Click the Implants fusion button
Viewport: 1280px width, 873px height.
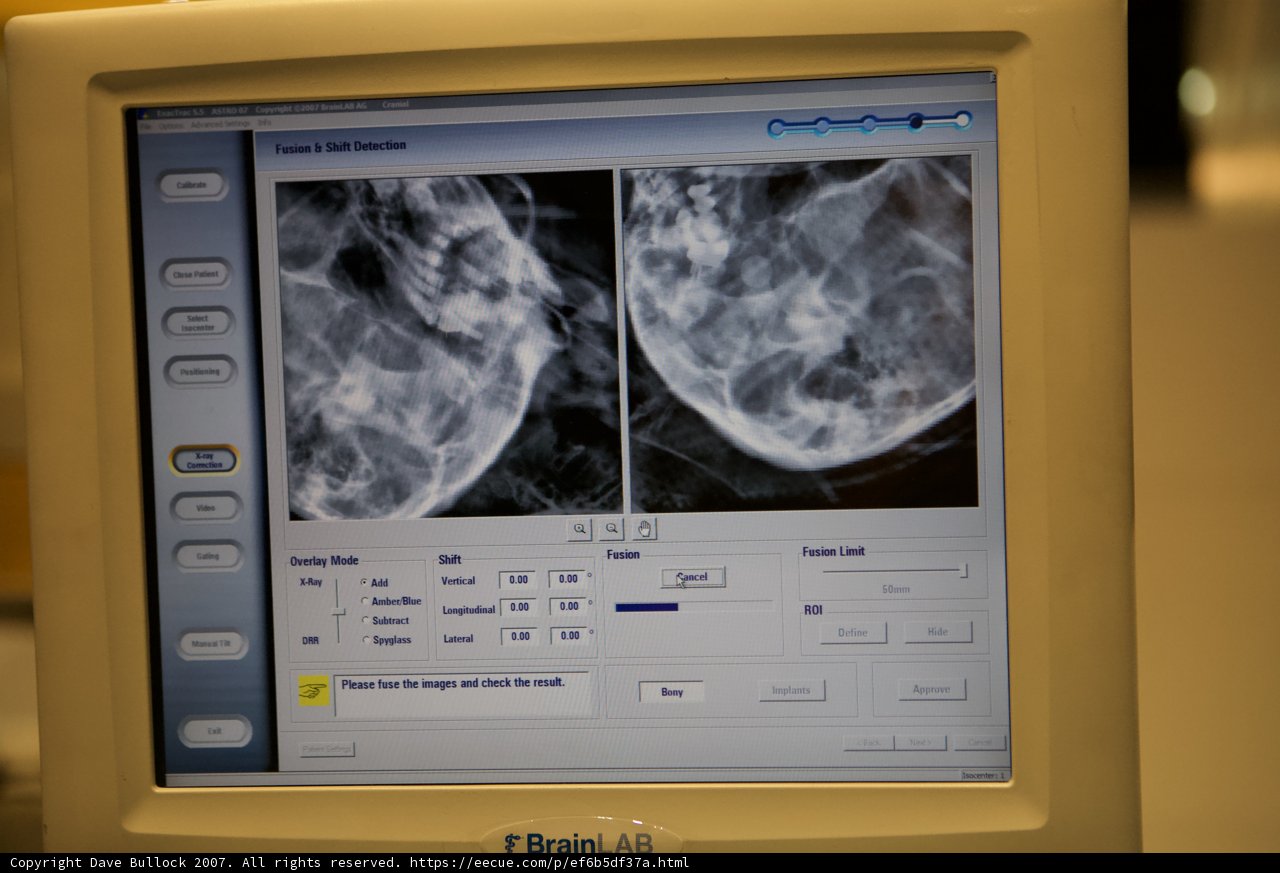[792, 690]
